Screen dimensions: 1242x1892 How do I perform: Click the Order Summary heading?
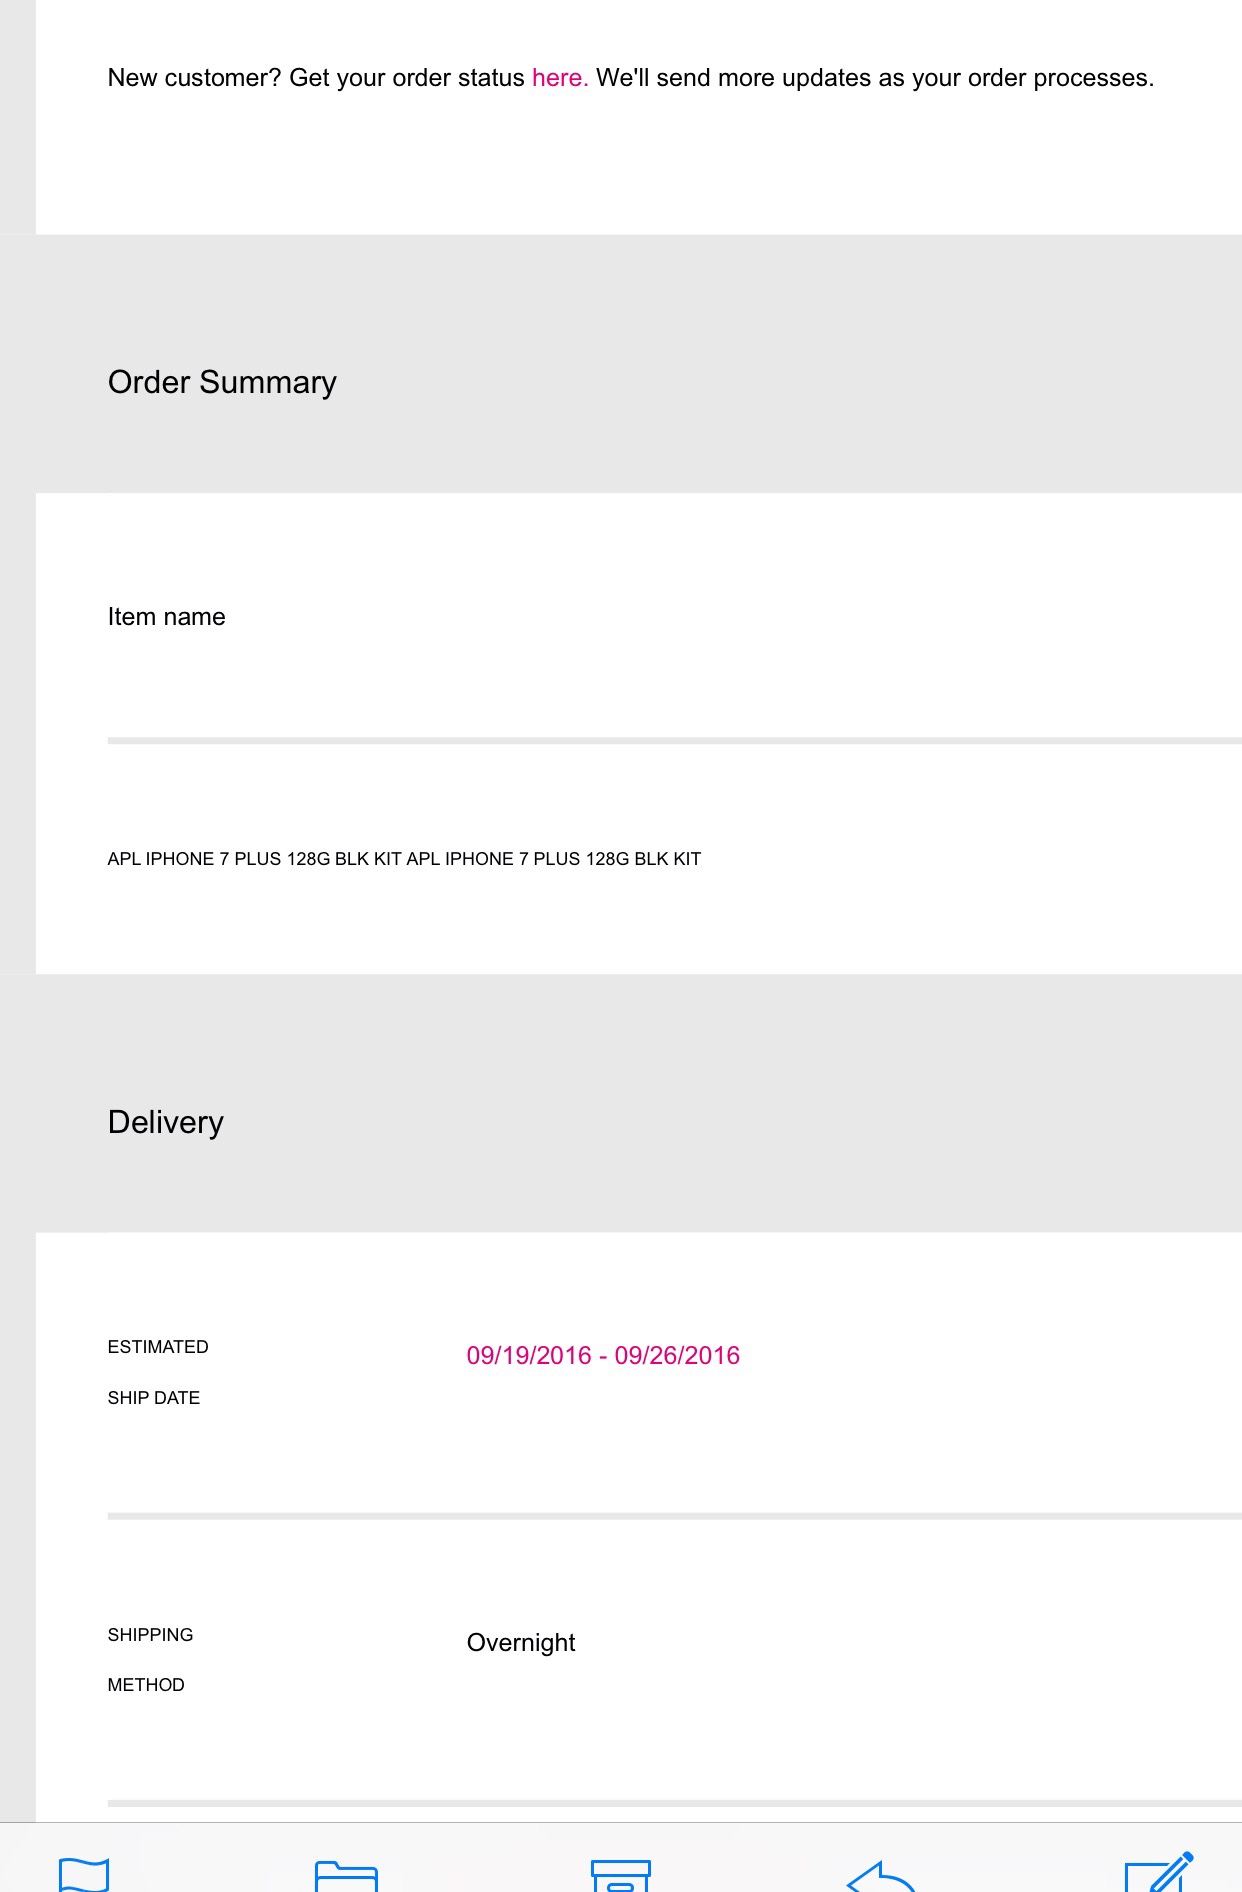click(222, 382)
